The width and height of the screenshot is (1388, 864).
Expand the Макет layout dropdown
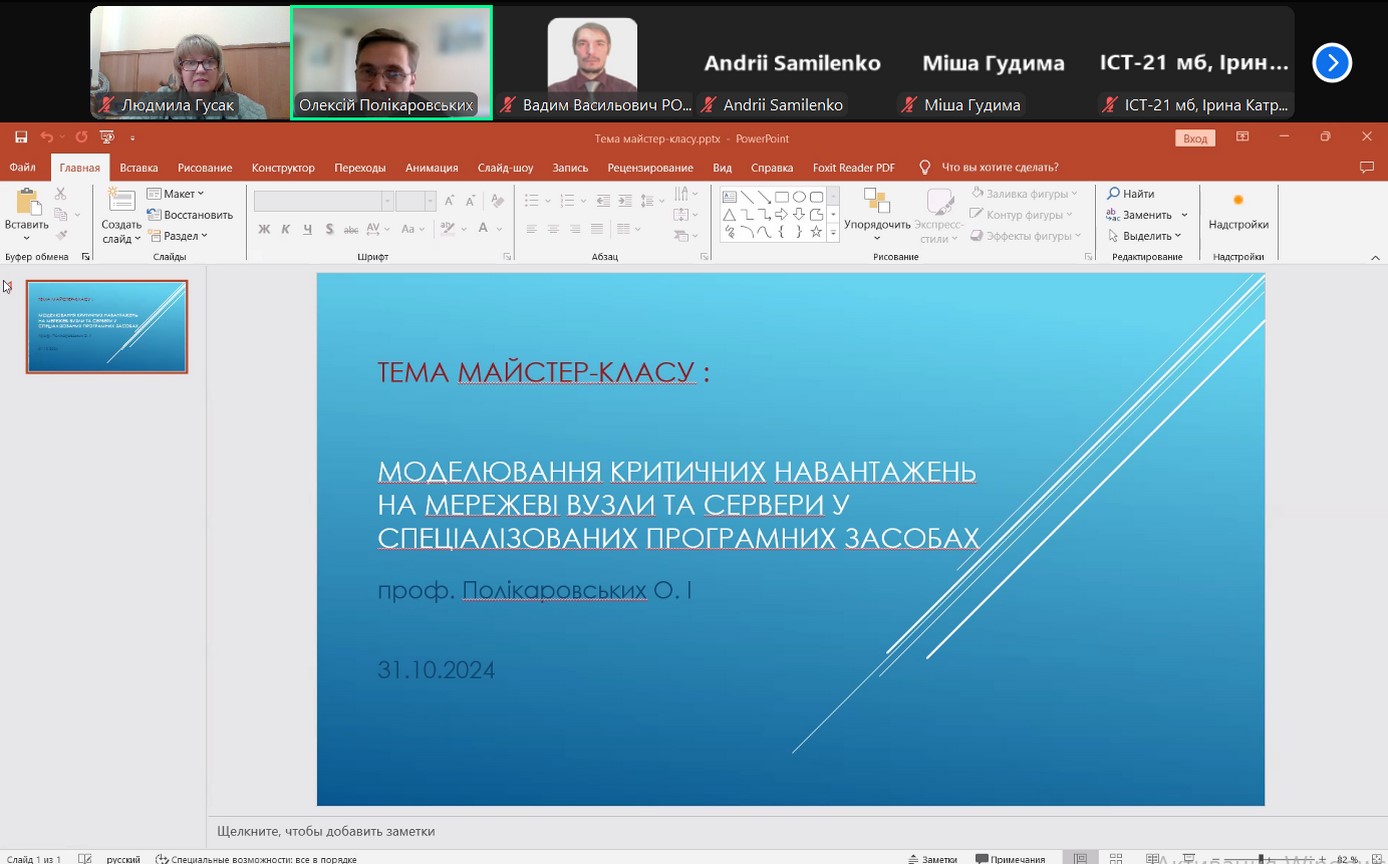(x=175, y=194)
